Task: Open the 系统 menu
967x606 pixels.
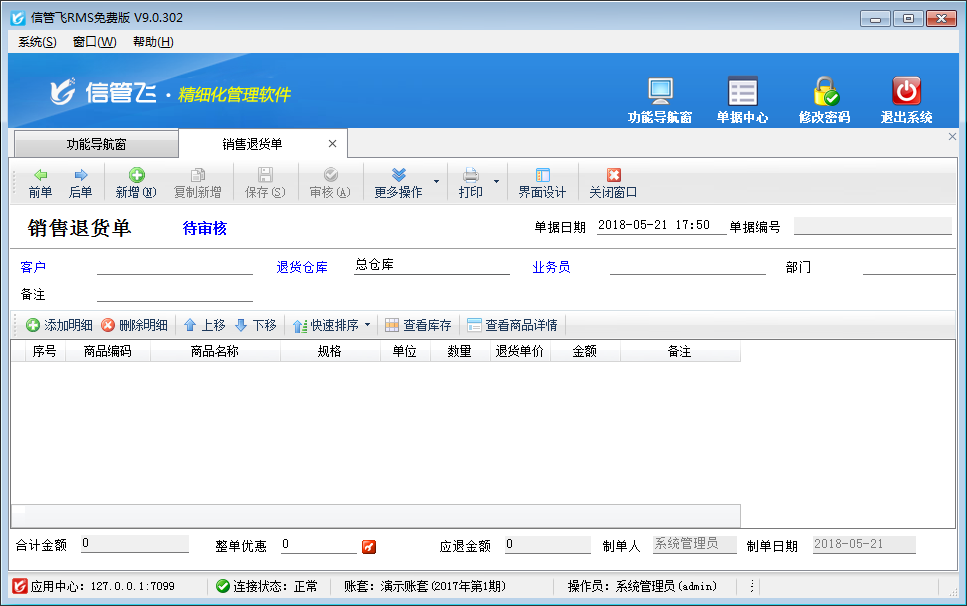Action: tap(37, 42)
